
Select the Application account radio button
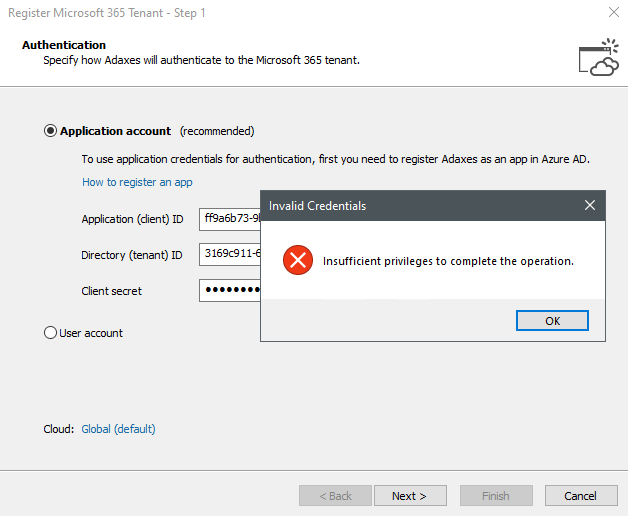(50, 131)
